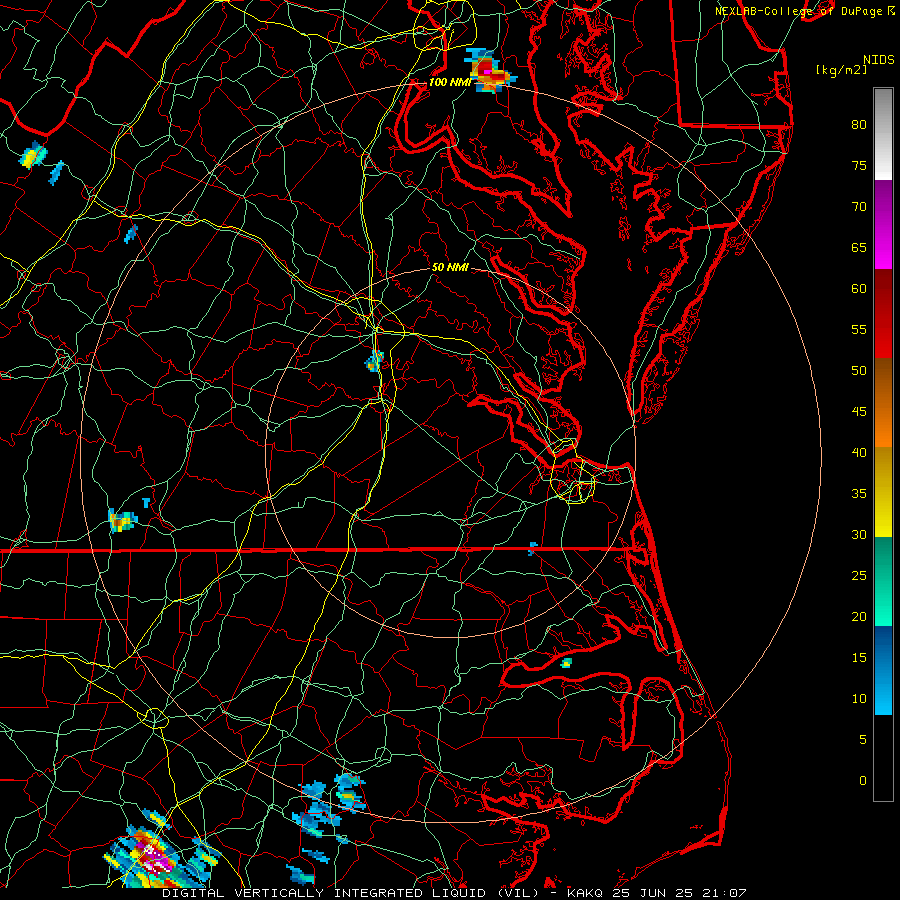Viewport: 900px width, 900px height.
Task: Pick the magenta band of the color scale
Action: point(883,225)
